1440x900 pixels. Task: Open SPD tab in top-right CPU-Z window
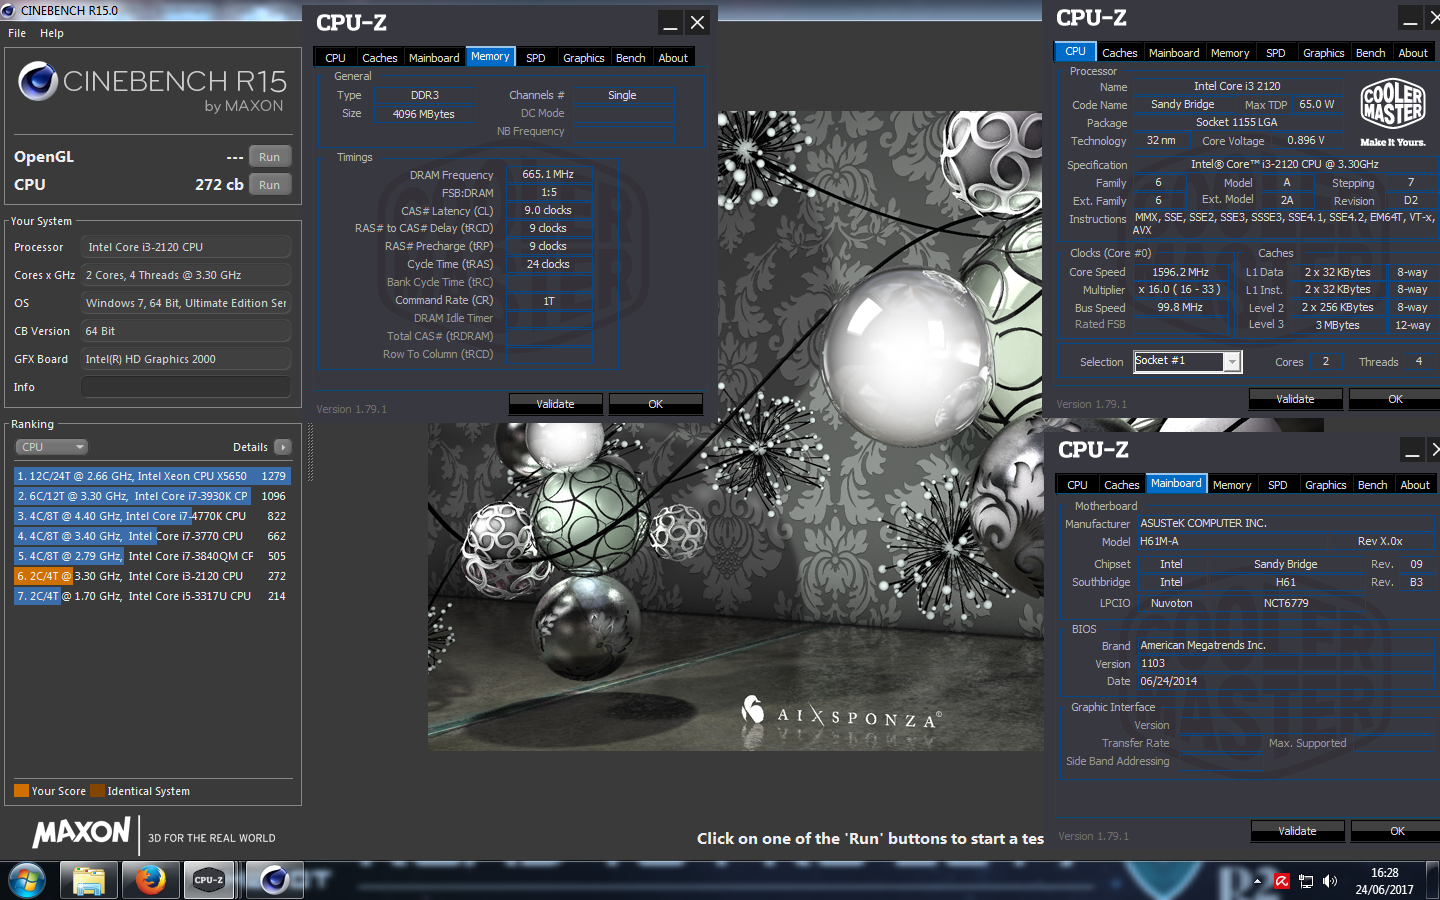tap(1276, 53)
